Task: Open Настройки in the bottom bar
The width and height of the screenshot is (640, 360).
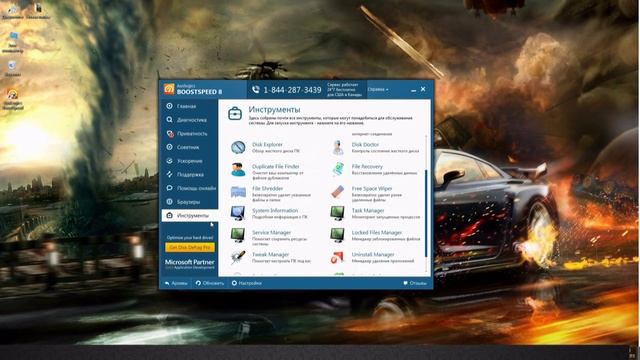Action: pyautogui.click(x=247, y=283)
